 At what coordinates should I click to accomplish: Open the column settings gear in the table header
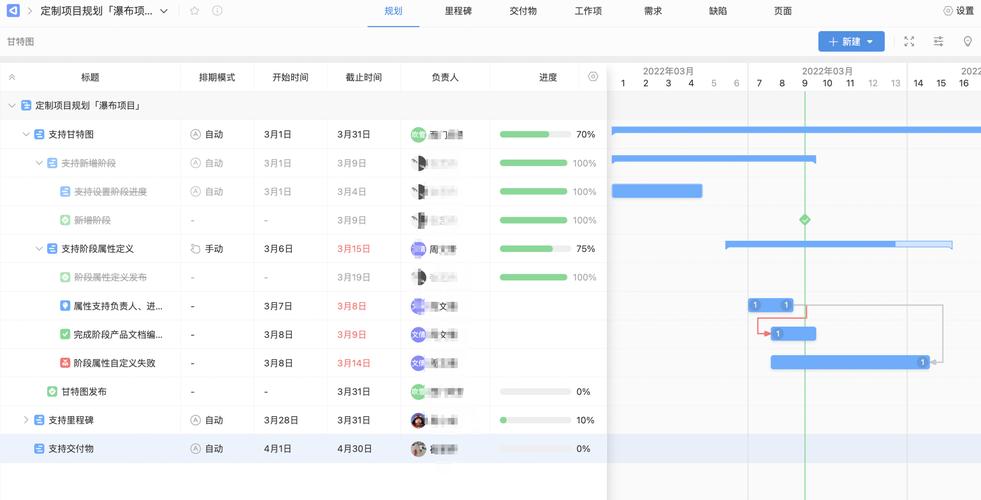tap(593, 77)
